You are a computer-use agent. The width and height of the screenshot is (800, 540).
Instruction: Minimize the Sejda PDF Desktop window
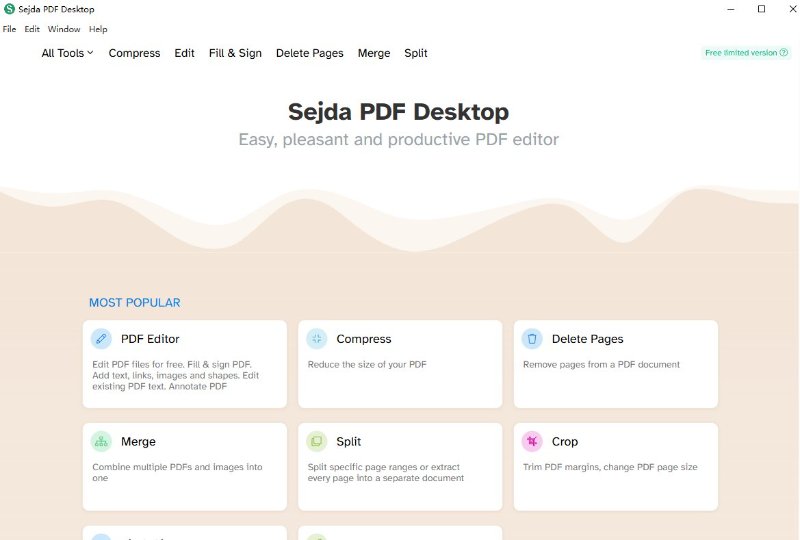[x=731, y=9]
